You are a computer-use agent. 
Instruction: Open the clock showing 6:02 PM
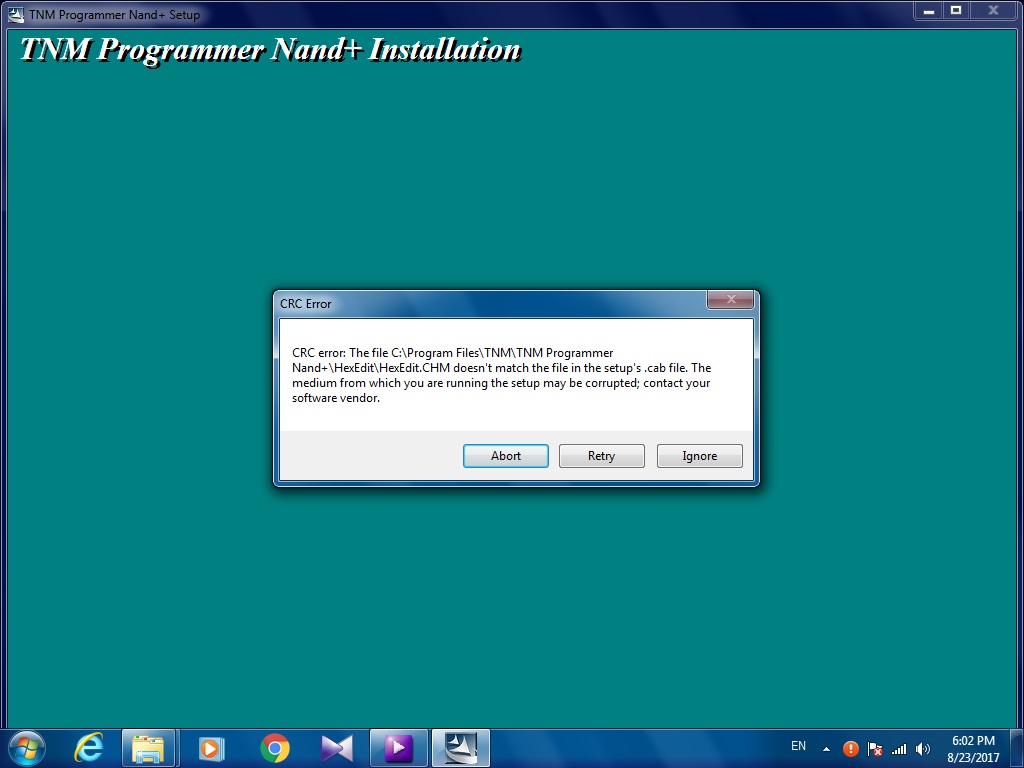pos(973,748)
